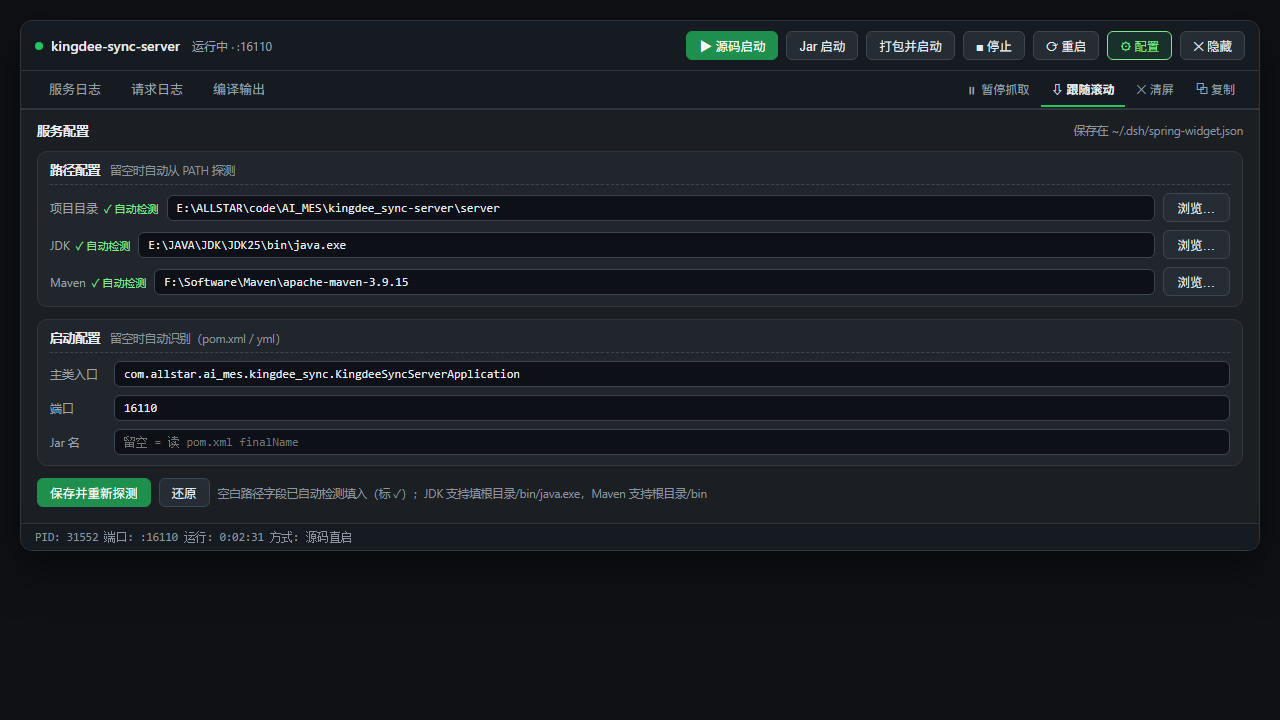This screenshot has height=720, width=1280.
Task: Click the ~/.dsh/spring-widget.json save path text
Action: click(x=1158, y=131)
